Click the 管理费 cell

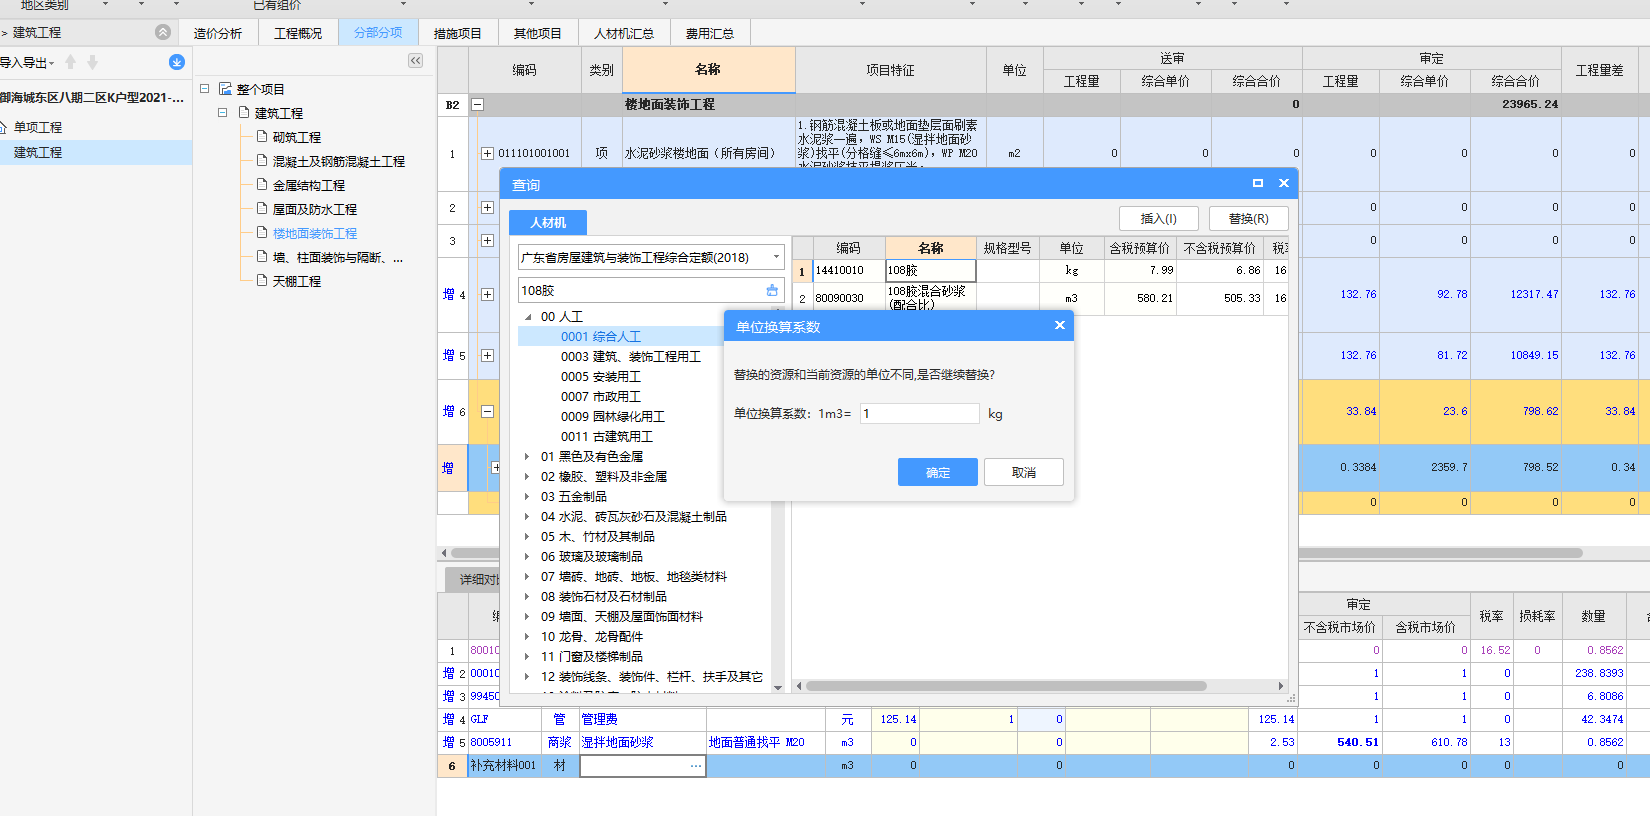(x=643, y=719)
